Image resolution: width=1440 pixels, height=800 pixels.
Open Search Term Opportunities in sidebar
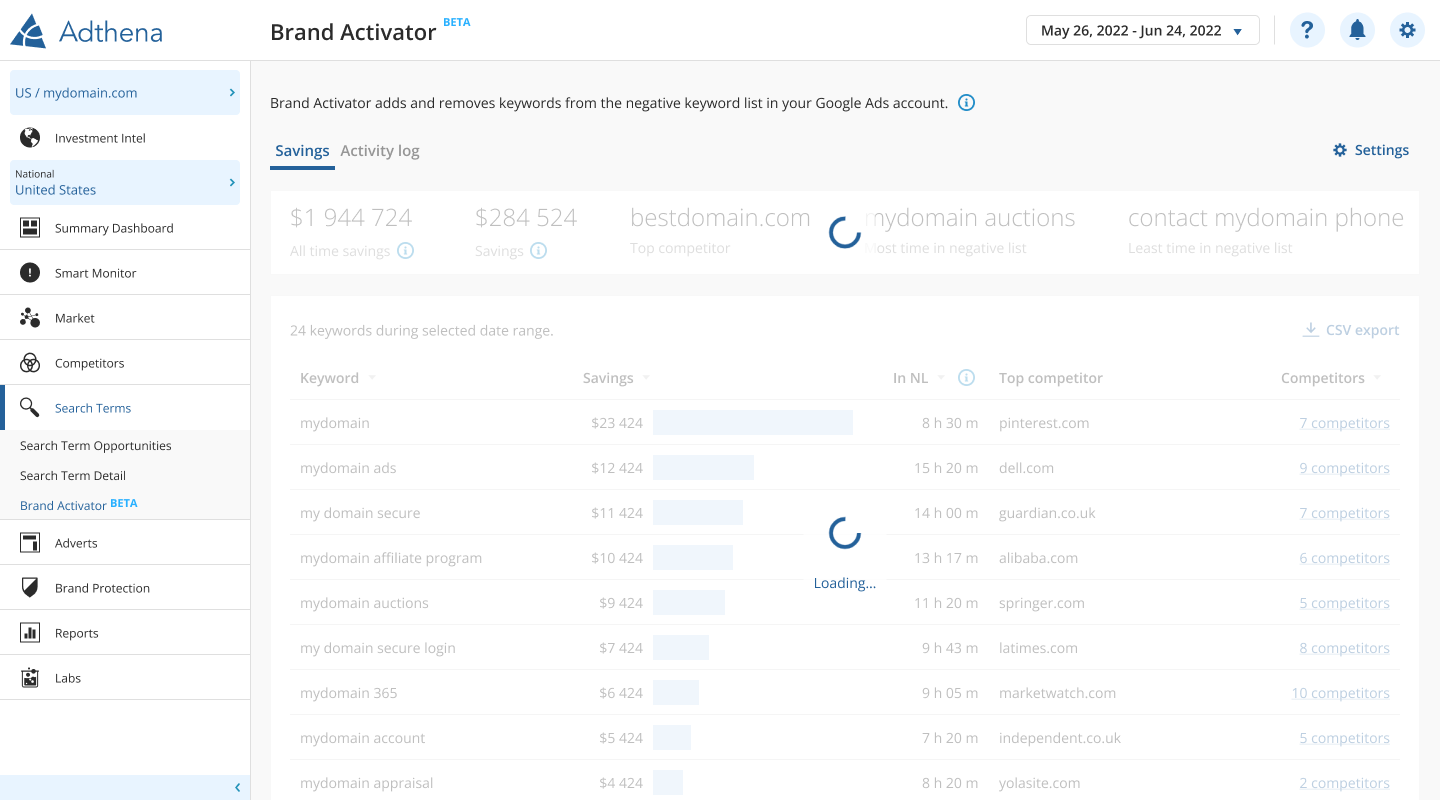pos(96,446)
